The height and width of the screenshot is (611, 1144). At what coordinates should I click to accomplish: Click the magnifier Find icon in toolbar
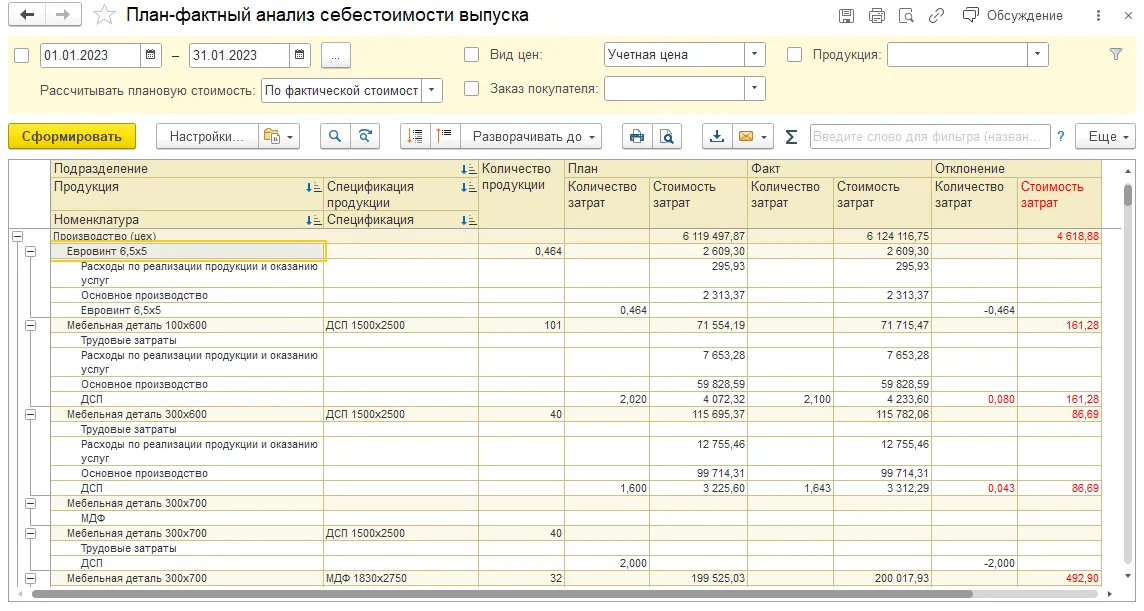coord(335,137)
